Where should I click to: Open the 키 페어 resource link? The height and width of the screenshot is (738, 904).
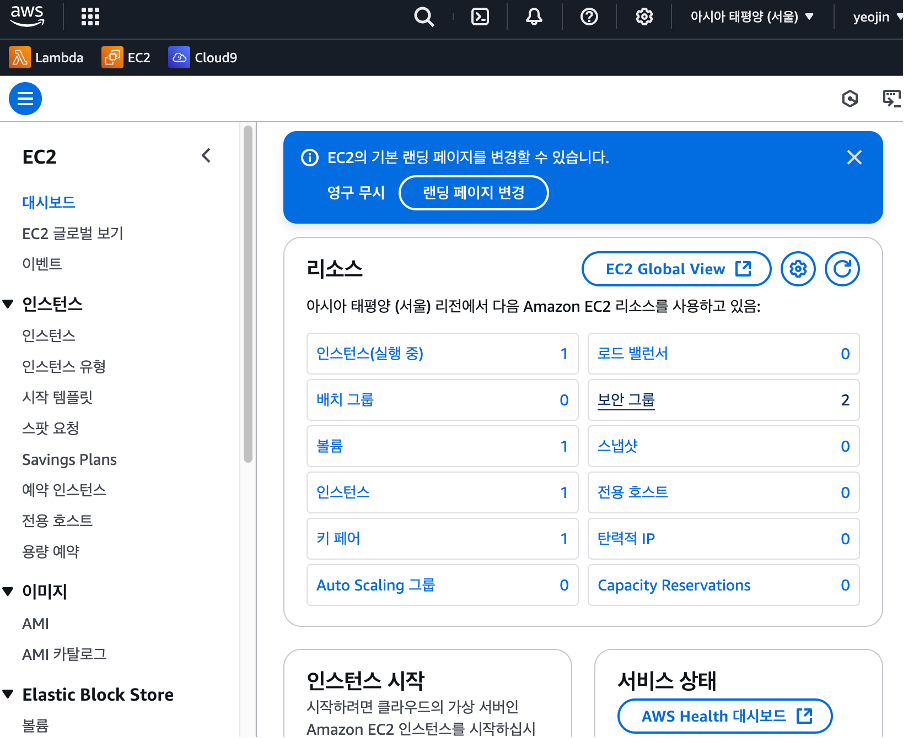[338, 539]
